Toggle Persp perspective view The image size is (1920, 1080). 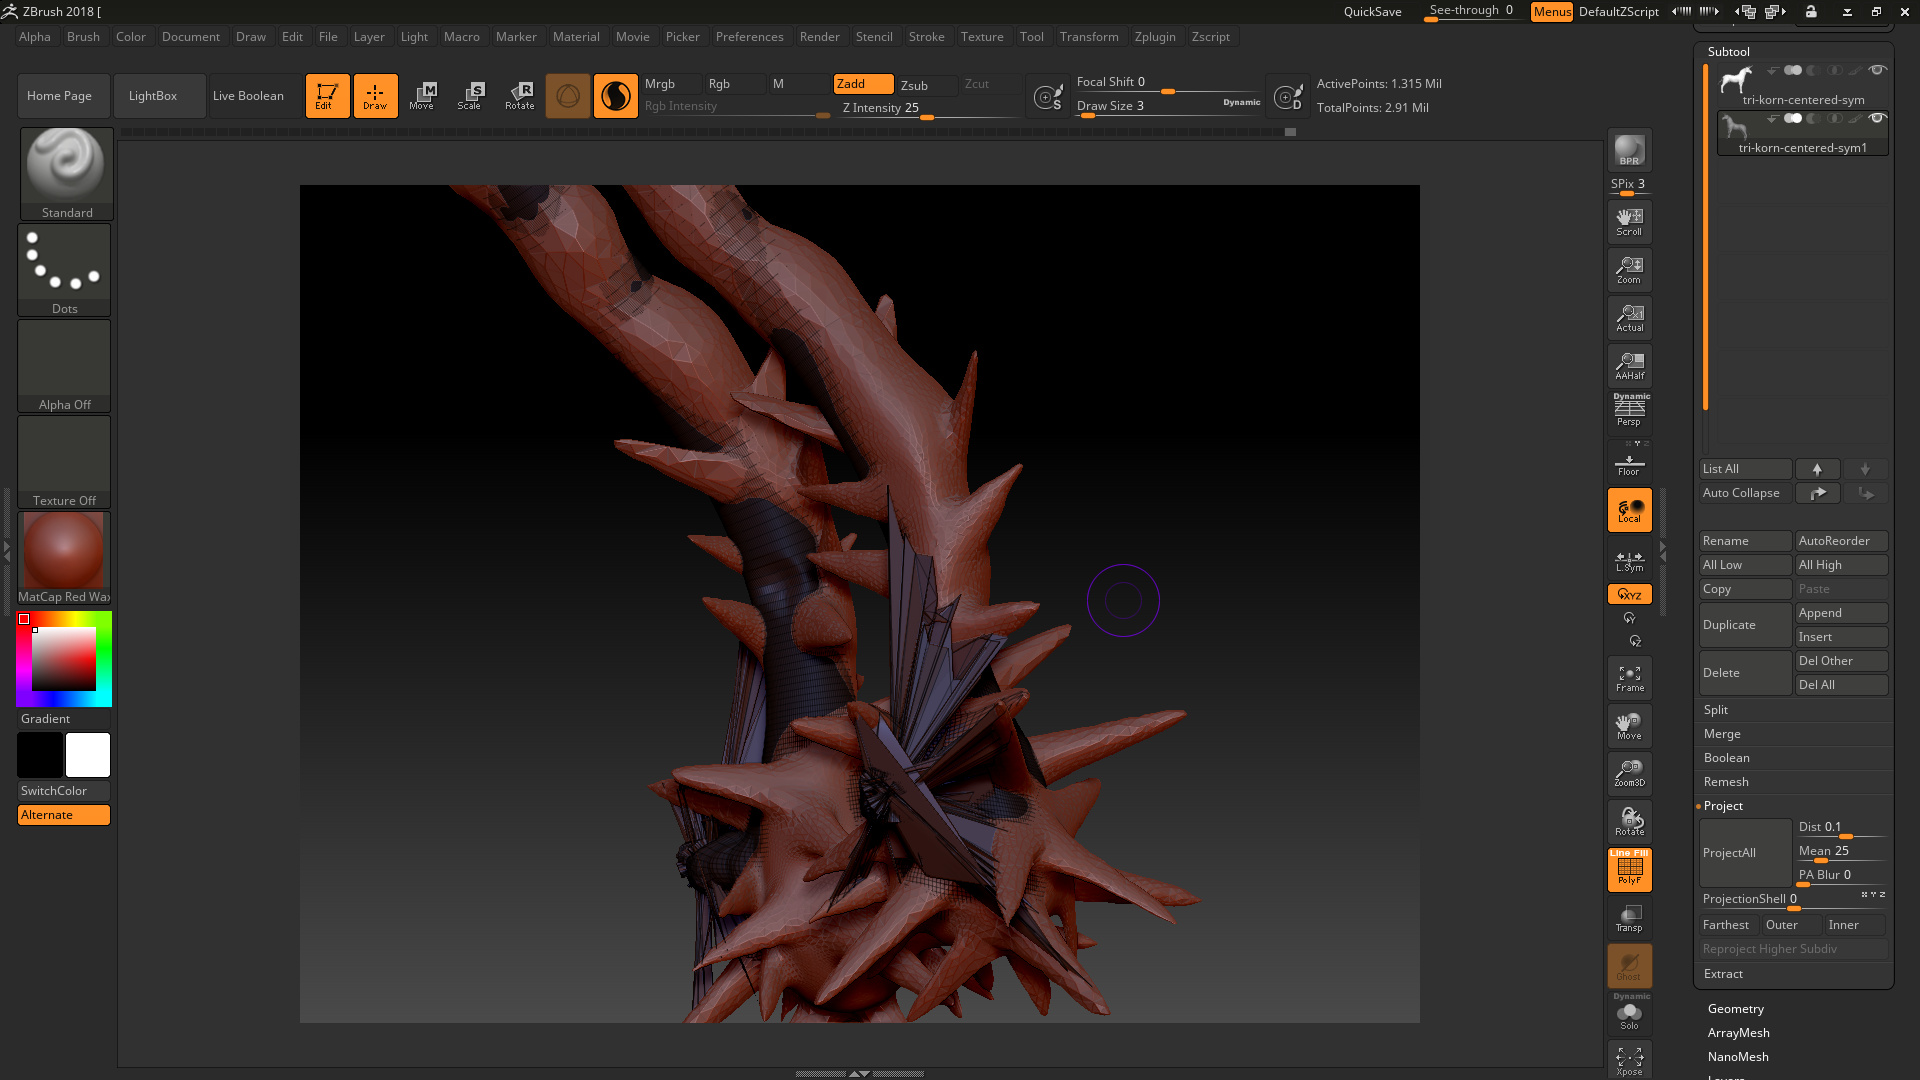(x=1629, y=411)
